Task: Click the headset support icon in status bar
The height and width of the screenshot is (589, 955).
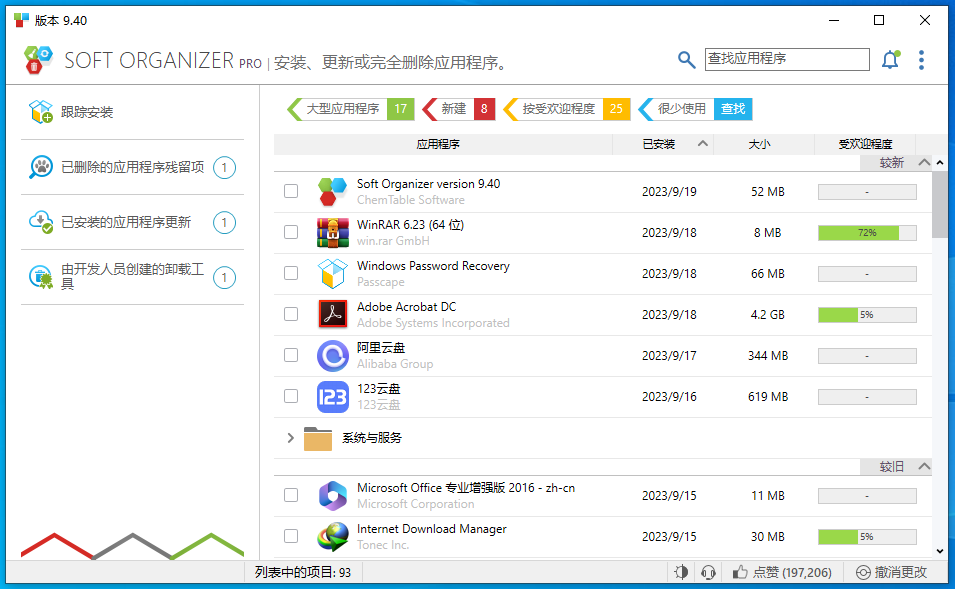Action: click(708, 573)
